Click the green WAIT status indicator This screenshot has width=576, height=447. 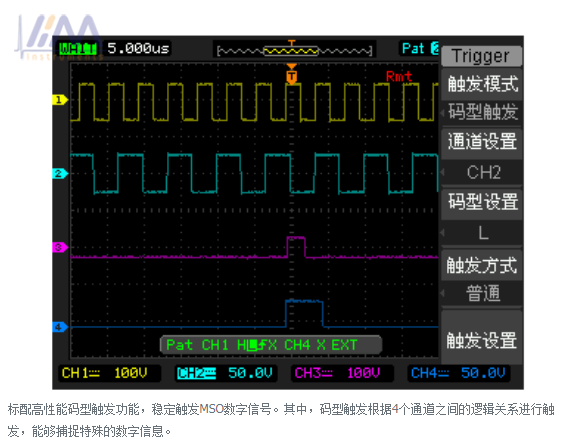(78, 48)
